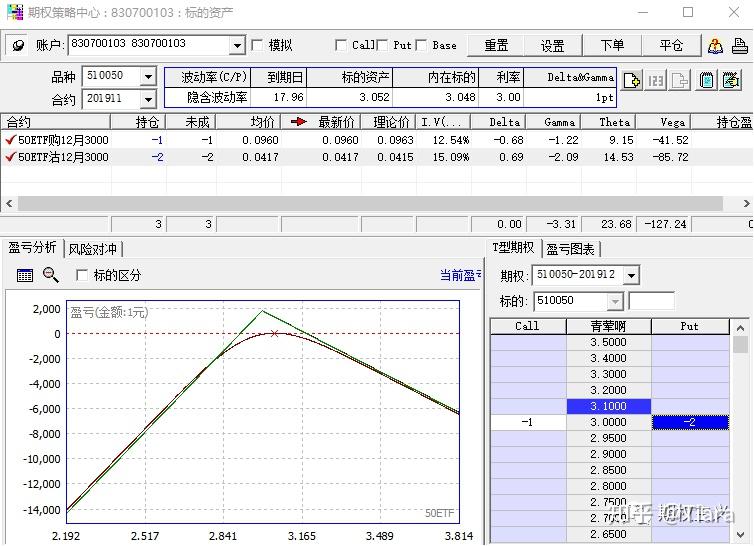Select the 50ETF沽12月3000 contract name
754x546 pixels.
(63, 157)
